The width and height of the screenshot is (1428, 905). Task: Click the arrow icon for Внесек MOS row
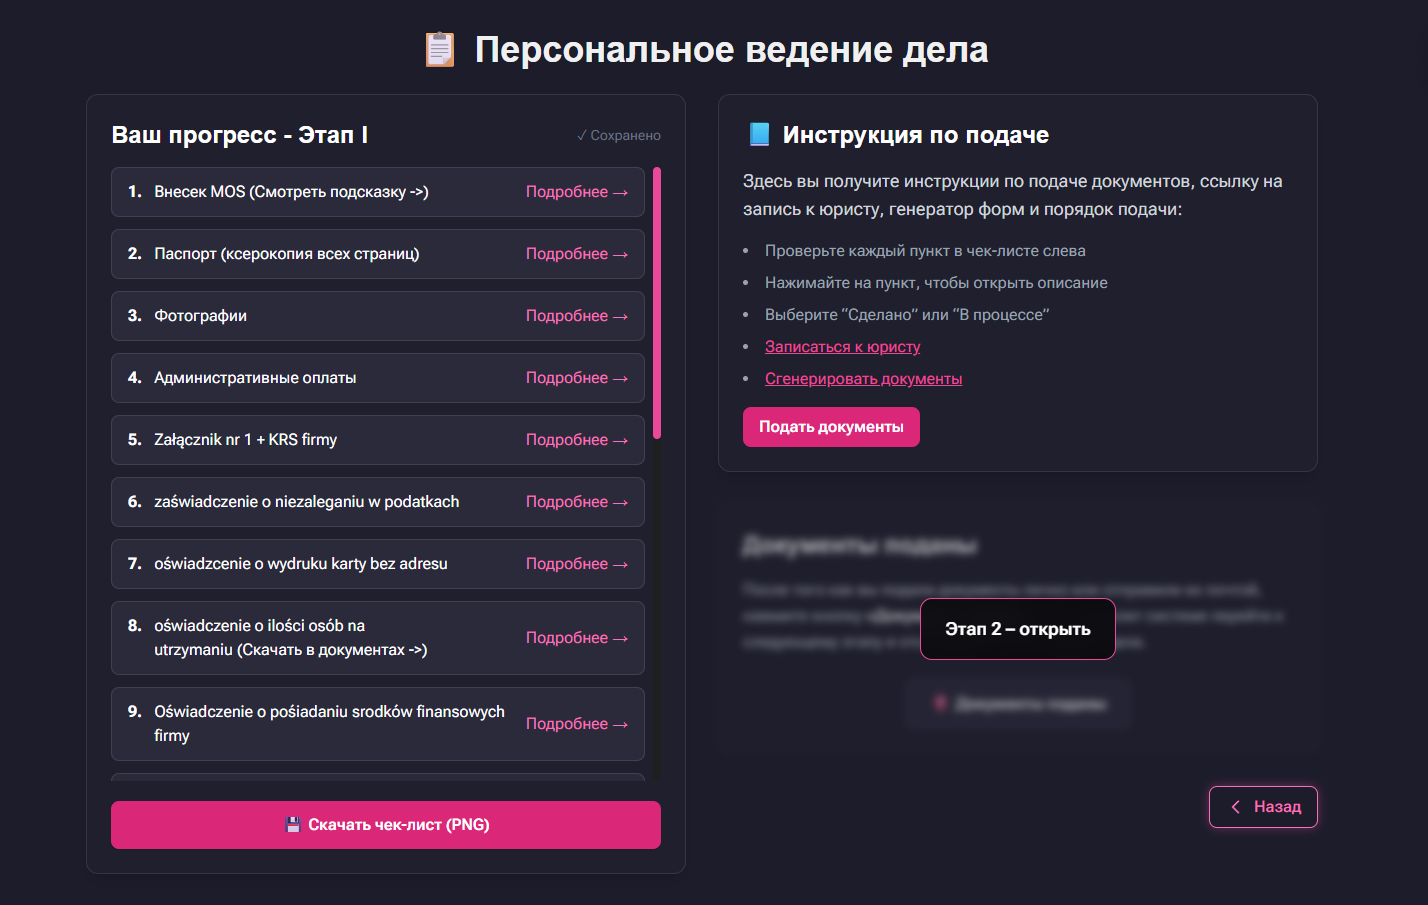tap(620, 192)
